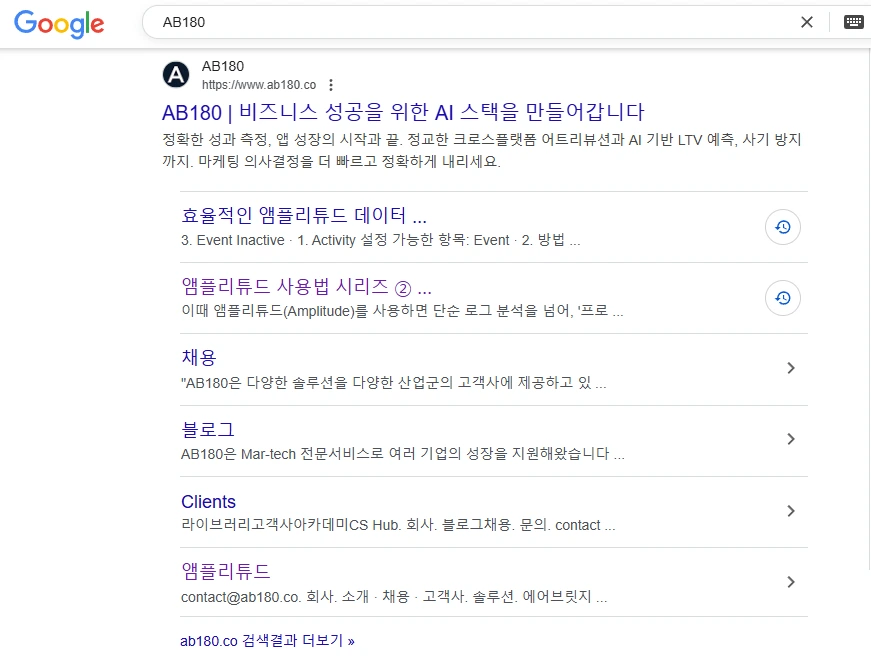Click snippet text 3. Event Inactive
Image resolution: width=871 pixels, height=666 pixels.
point(381,240)
